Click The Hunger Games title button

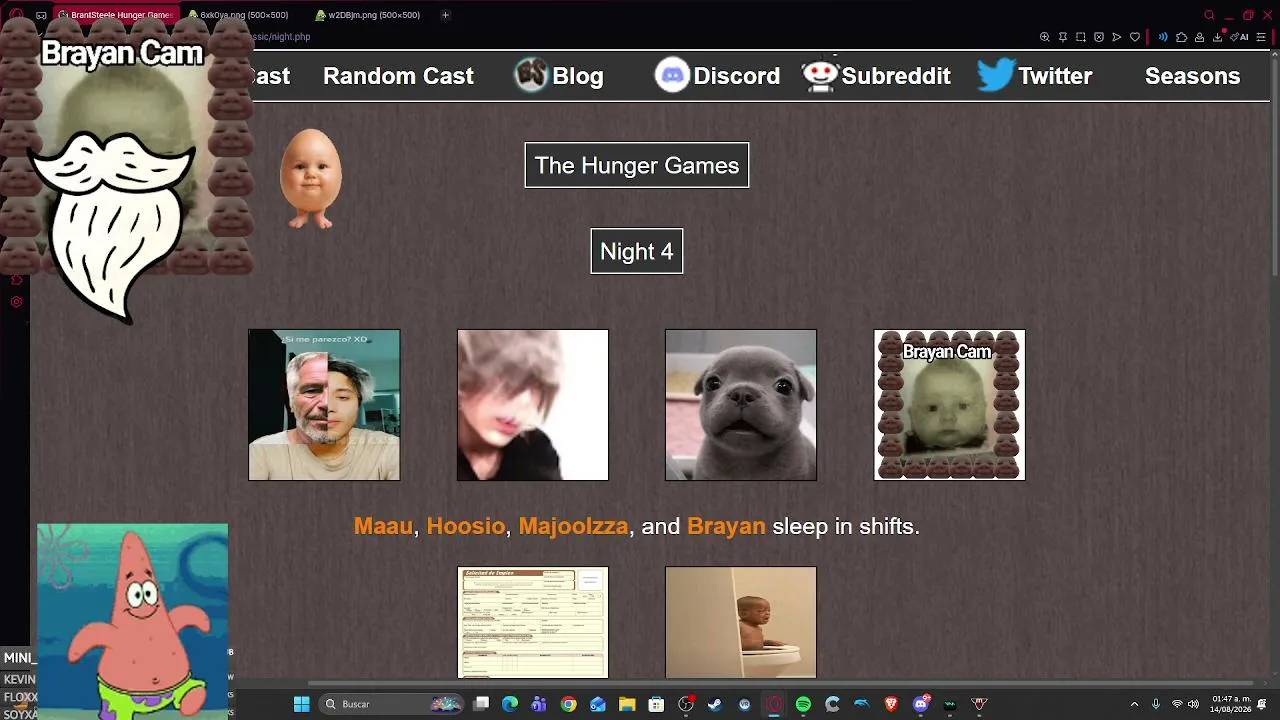point(637,165)
